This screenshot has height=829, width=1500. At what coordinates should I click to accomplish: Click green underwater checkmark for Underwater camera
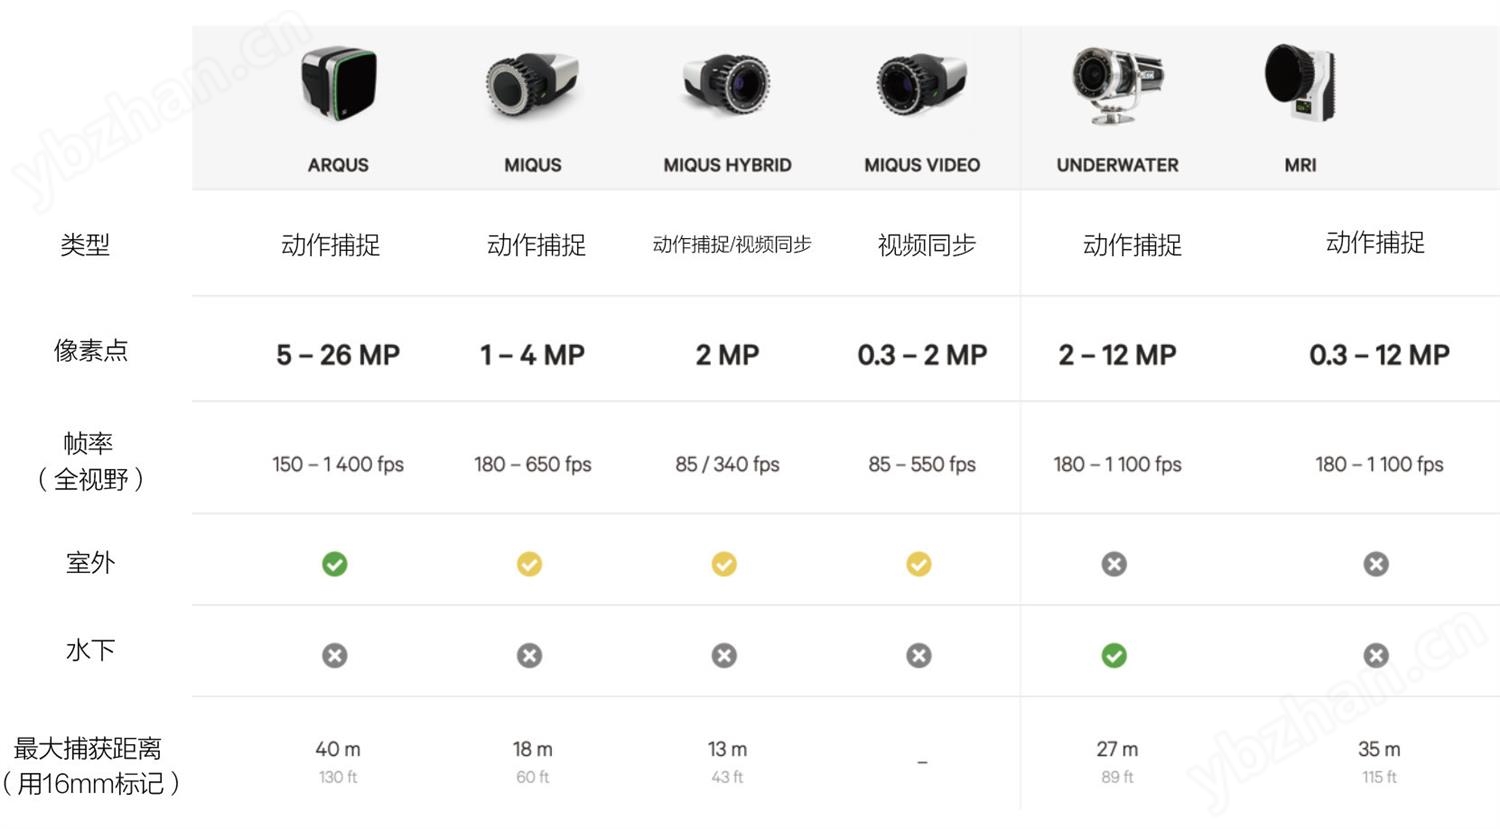[x=1114, y=655]
